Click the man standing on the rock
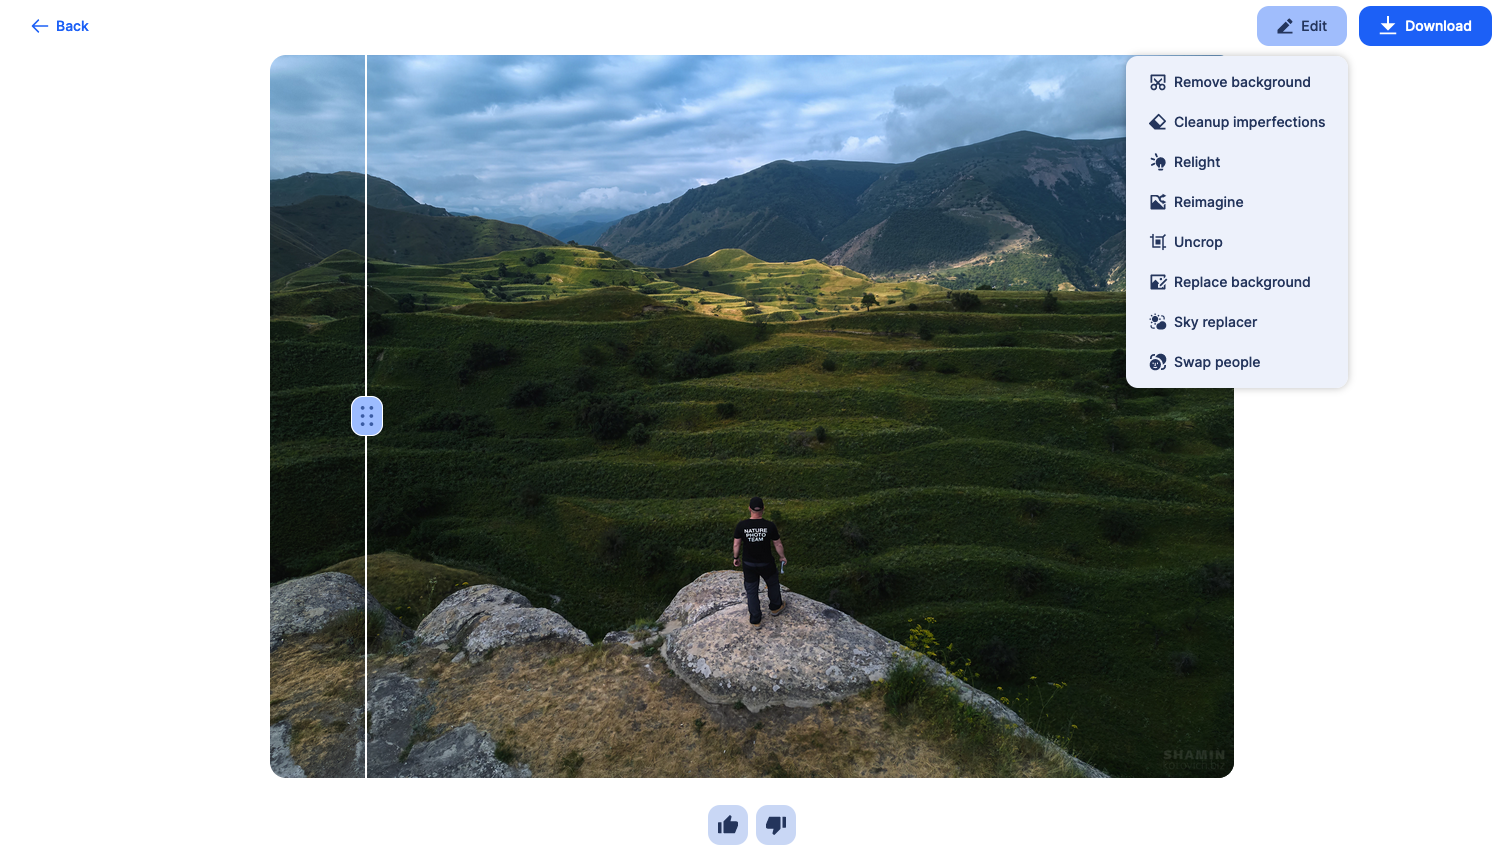 [759, 560]
